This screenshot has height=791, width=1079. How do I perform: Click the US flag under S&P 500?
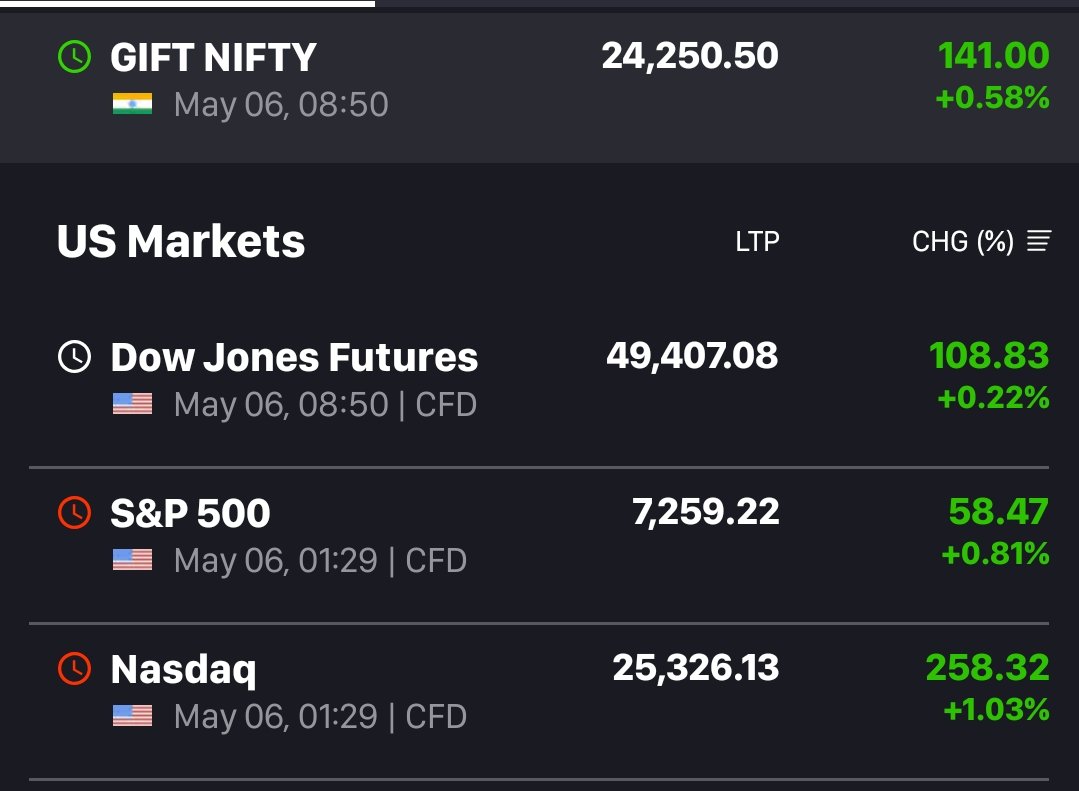click(132, 560)
